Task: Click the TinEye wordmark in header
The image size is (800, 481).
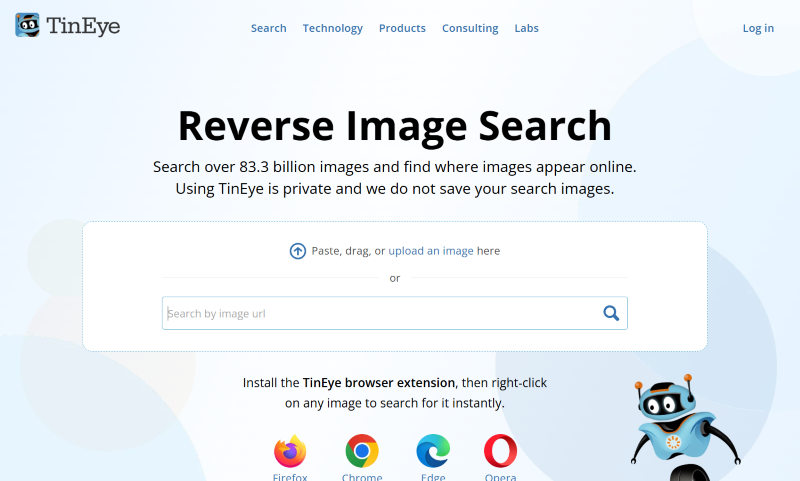Action: tap(83, 26)
